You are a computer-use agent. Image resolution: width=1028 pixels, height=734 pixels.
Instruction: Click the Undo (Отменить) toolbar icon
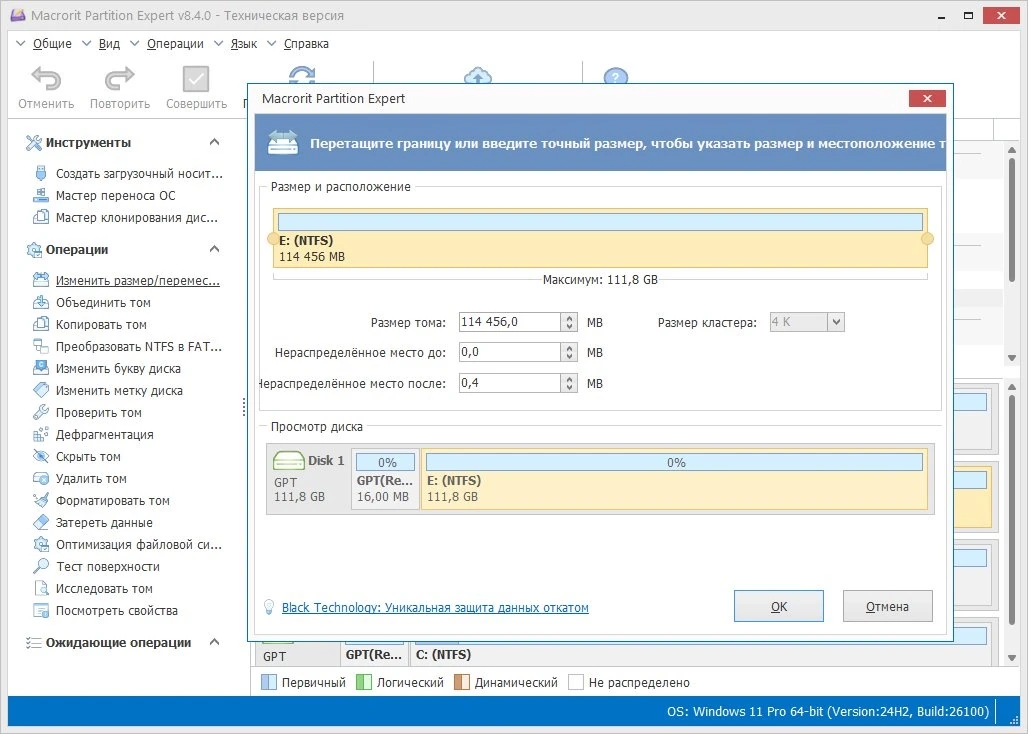46,79
